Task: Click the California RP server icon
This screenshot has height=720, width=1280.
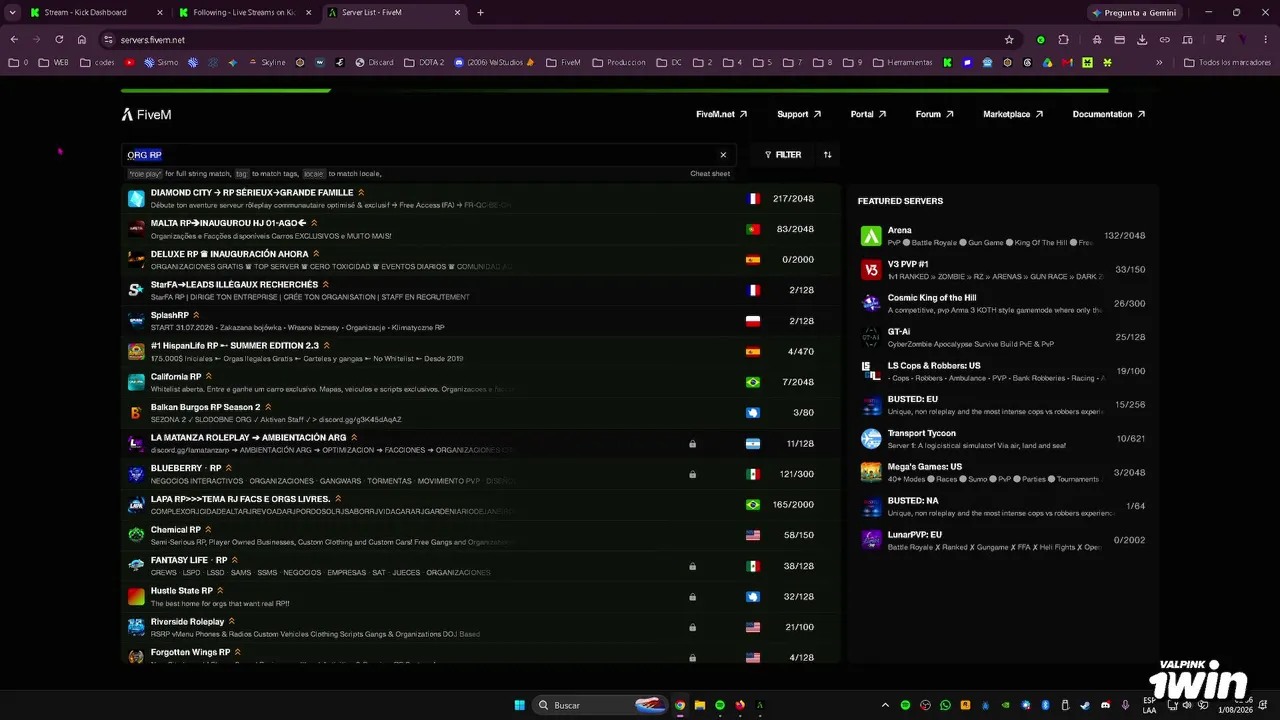Action: coord(136,382)
